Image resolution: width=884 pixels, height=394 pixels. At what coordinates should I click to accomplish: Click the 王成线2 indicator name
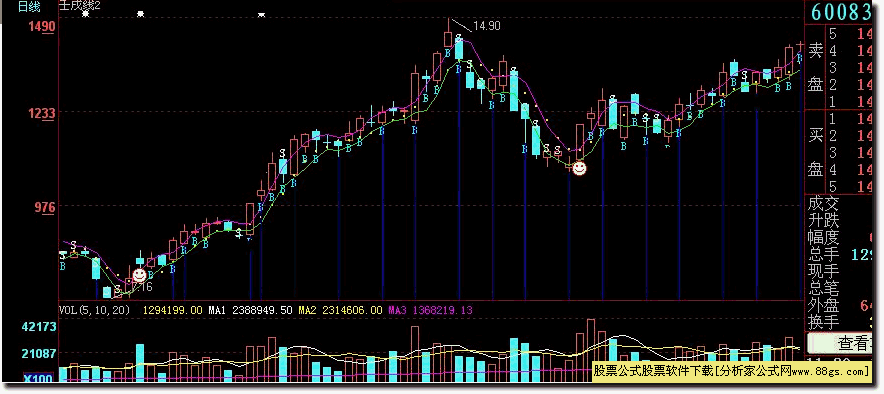tap(81, 6)
